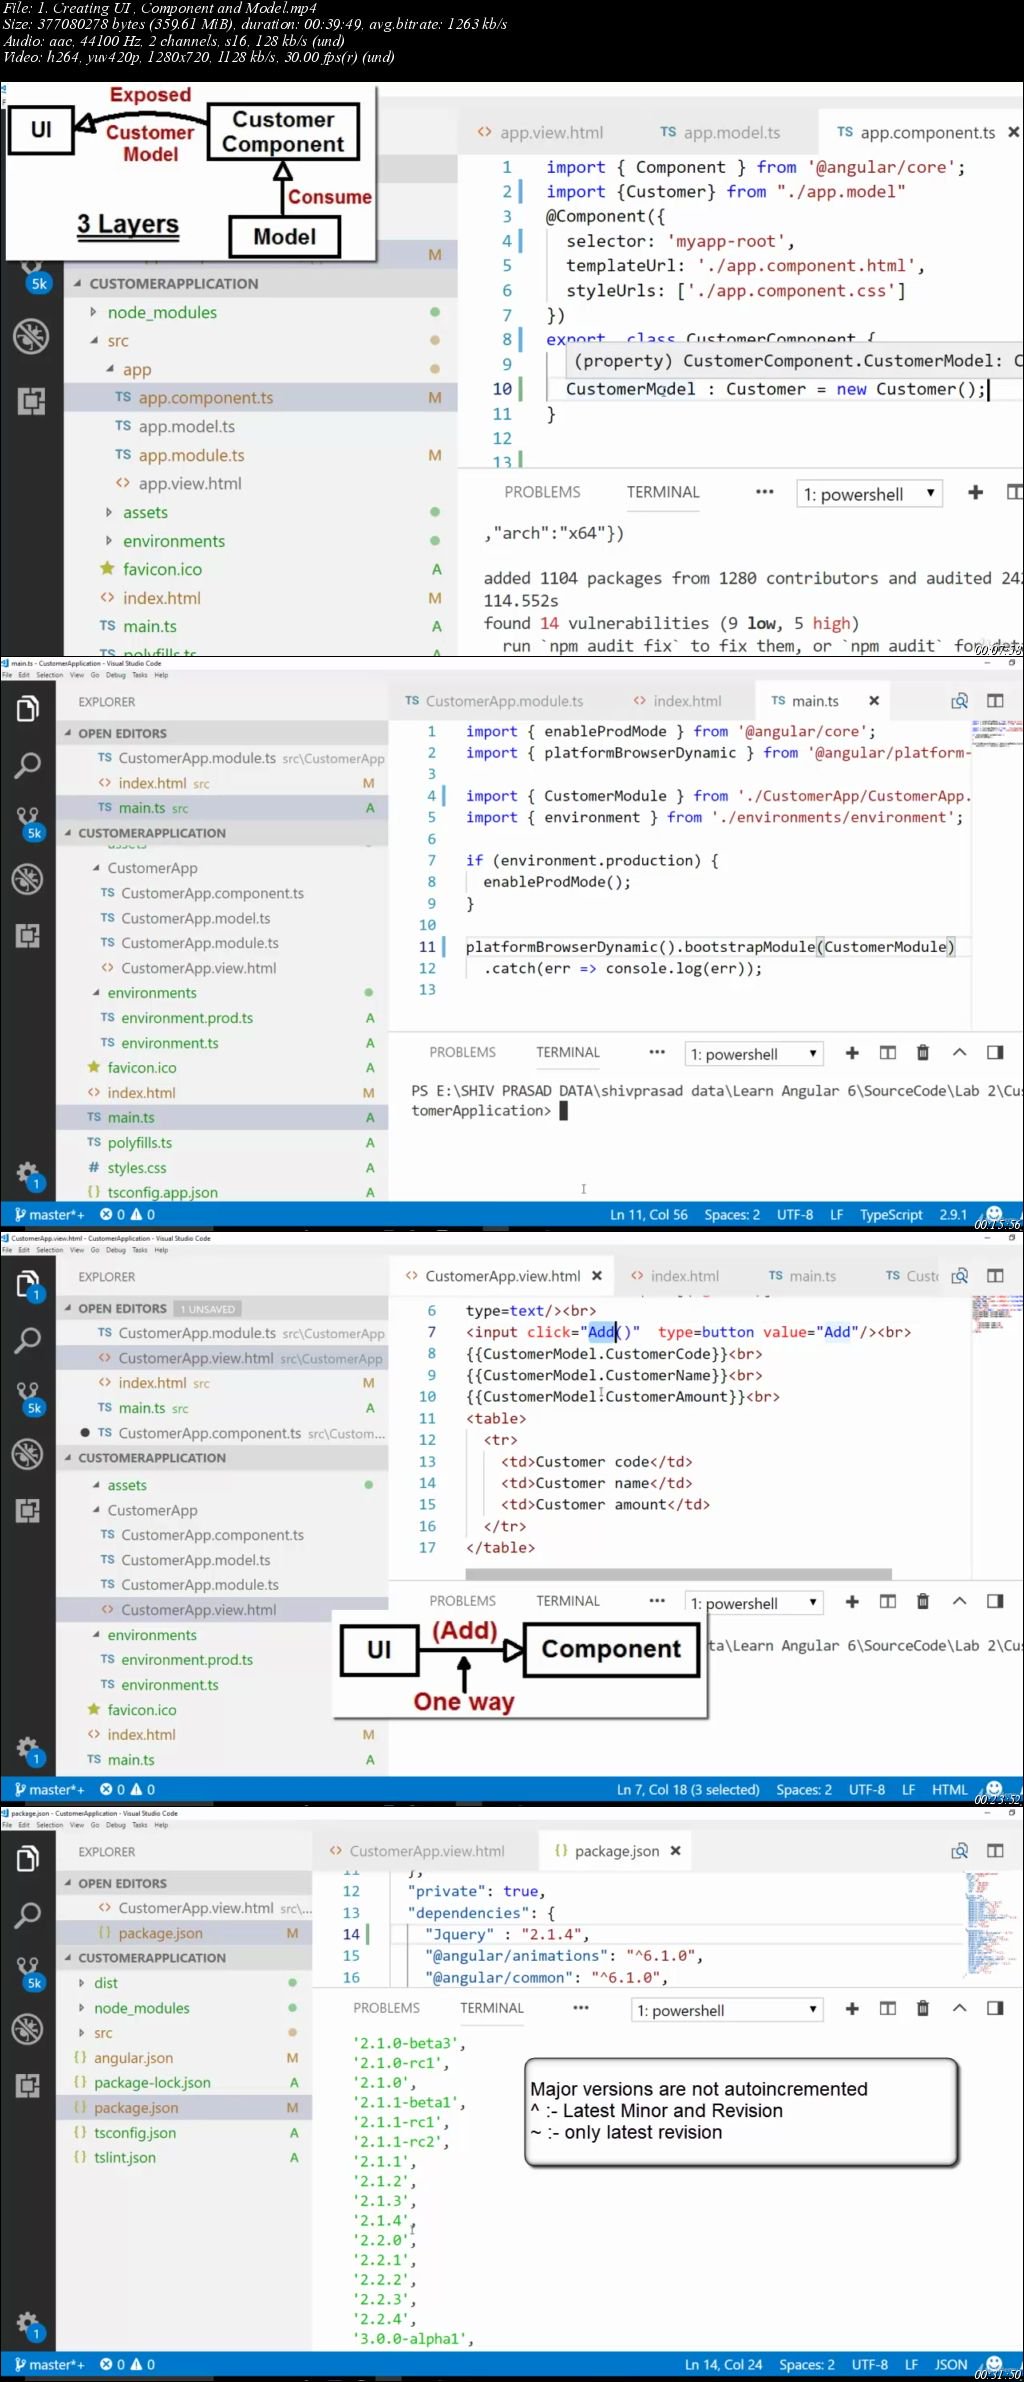The width and height of the screenshot is (1024, 2382).
Task: Click Ln 11, Col 56 in status bar
Action: [649, 1214]
